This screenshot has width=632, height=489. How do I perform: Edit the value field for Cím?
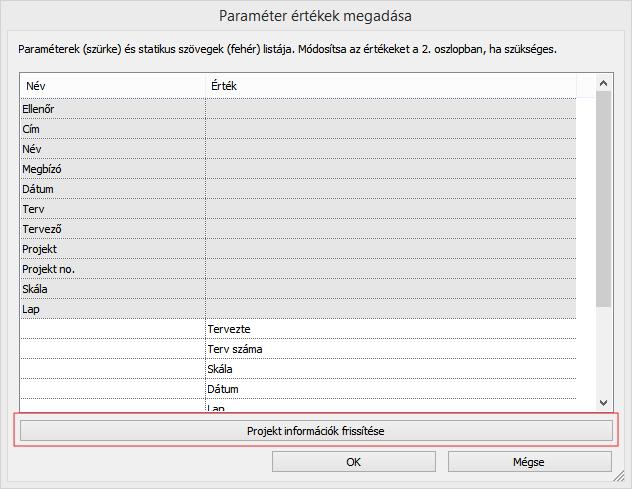[391, 129]
